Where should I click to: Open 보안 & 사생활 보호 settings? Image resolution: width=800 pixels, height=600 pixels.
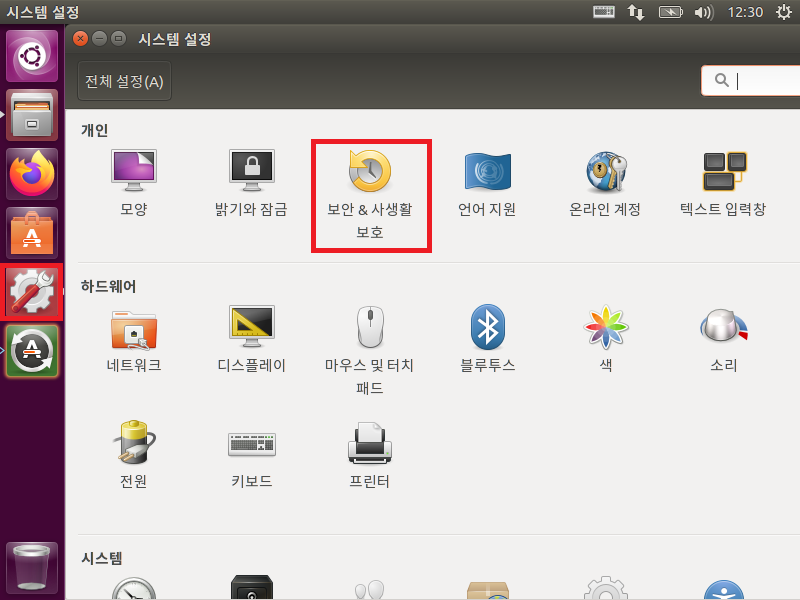pos(370,194)
